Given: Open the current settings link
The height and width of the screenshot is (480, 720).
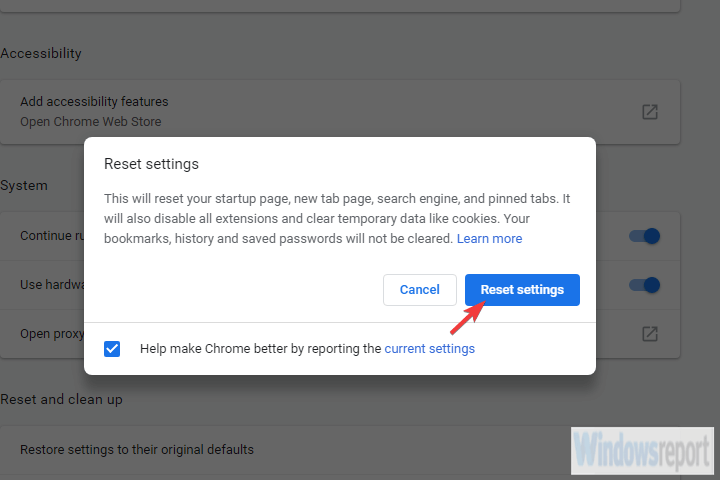Looking at the screenshot, I should coord(429,349).
